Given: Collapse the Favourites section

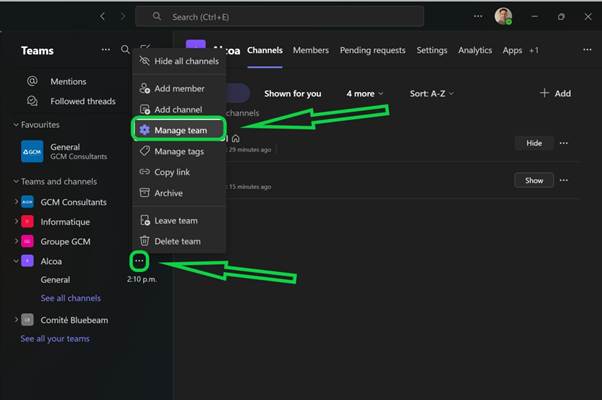Looking at the screenshot, I should tap(16, 125).
